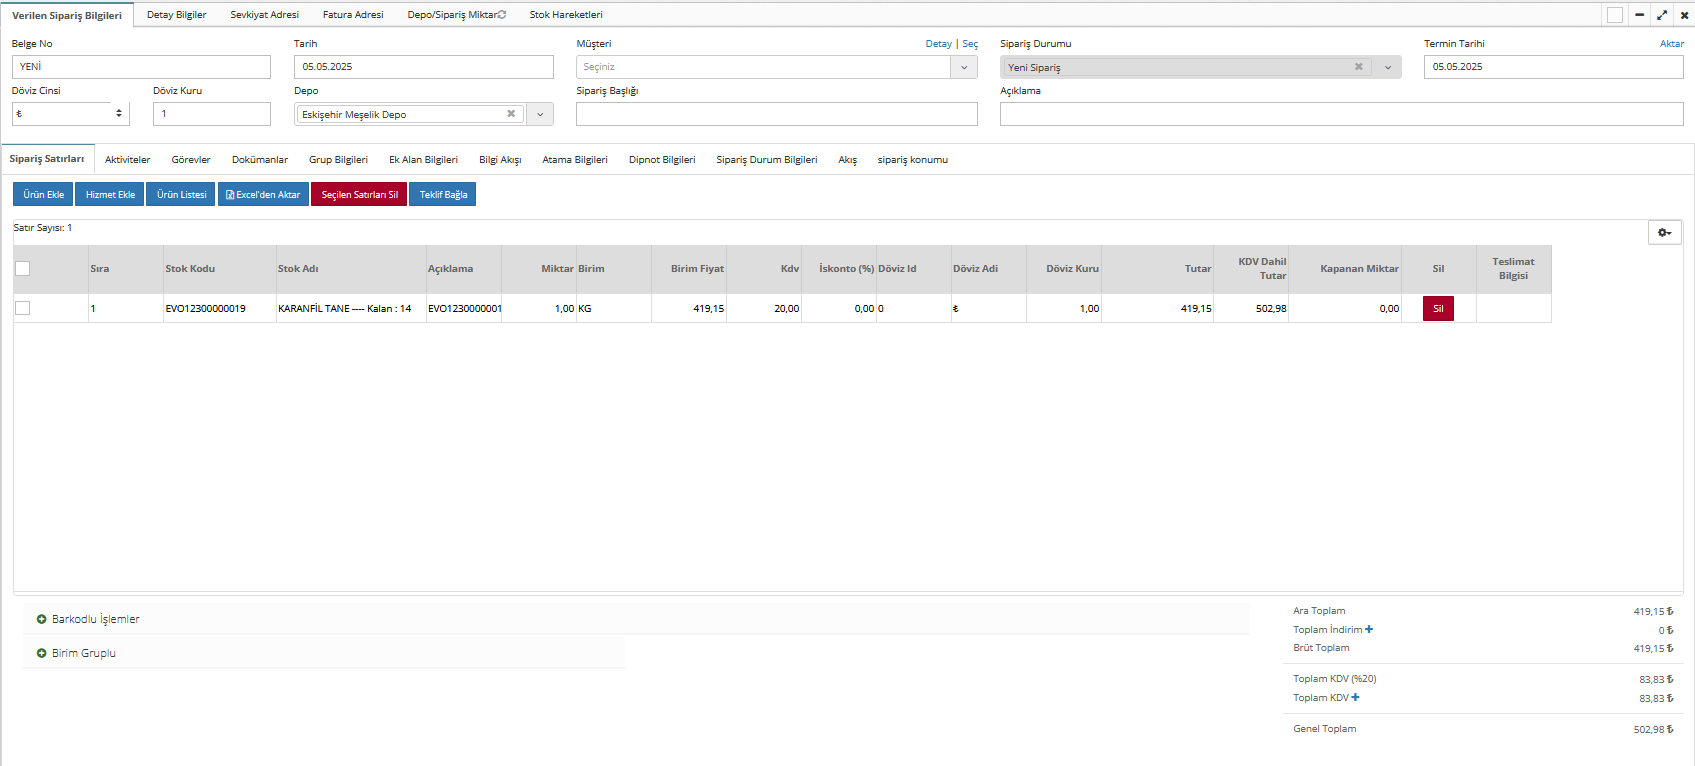Screen dimensions: 1695x766
Task: Click the plus icon next to Toplam İndirim
Action: (1369, 629)
